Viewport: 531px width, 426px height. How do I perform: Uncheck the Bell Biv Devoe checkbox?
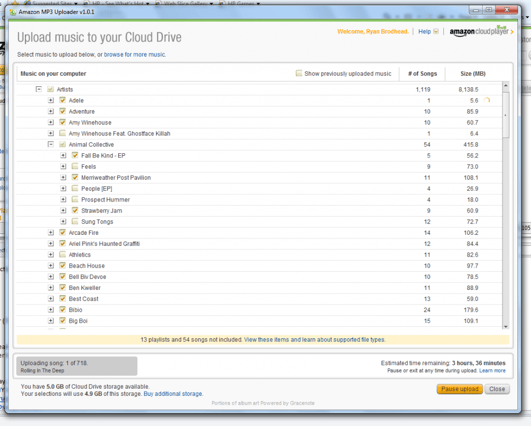click(x=62, y=276)
